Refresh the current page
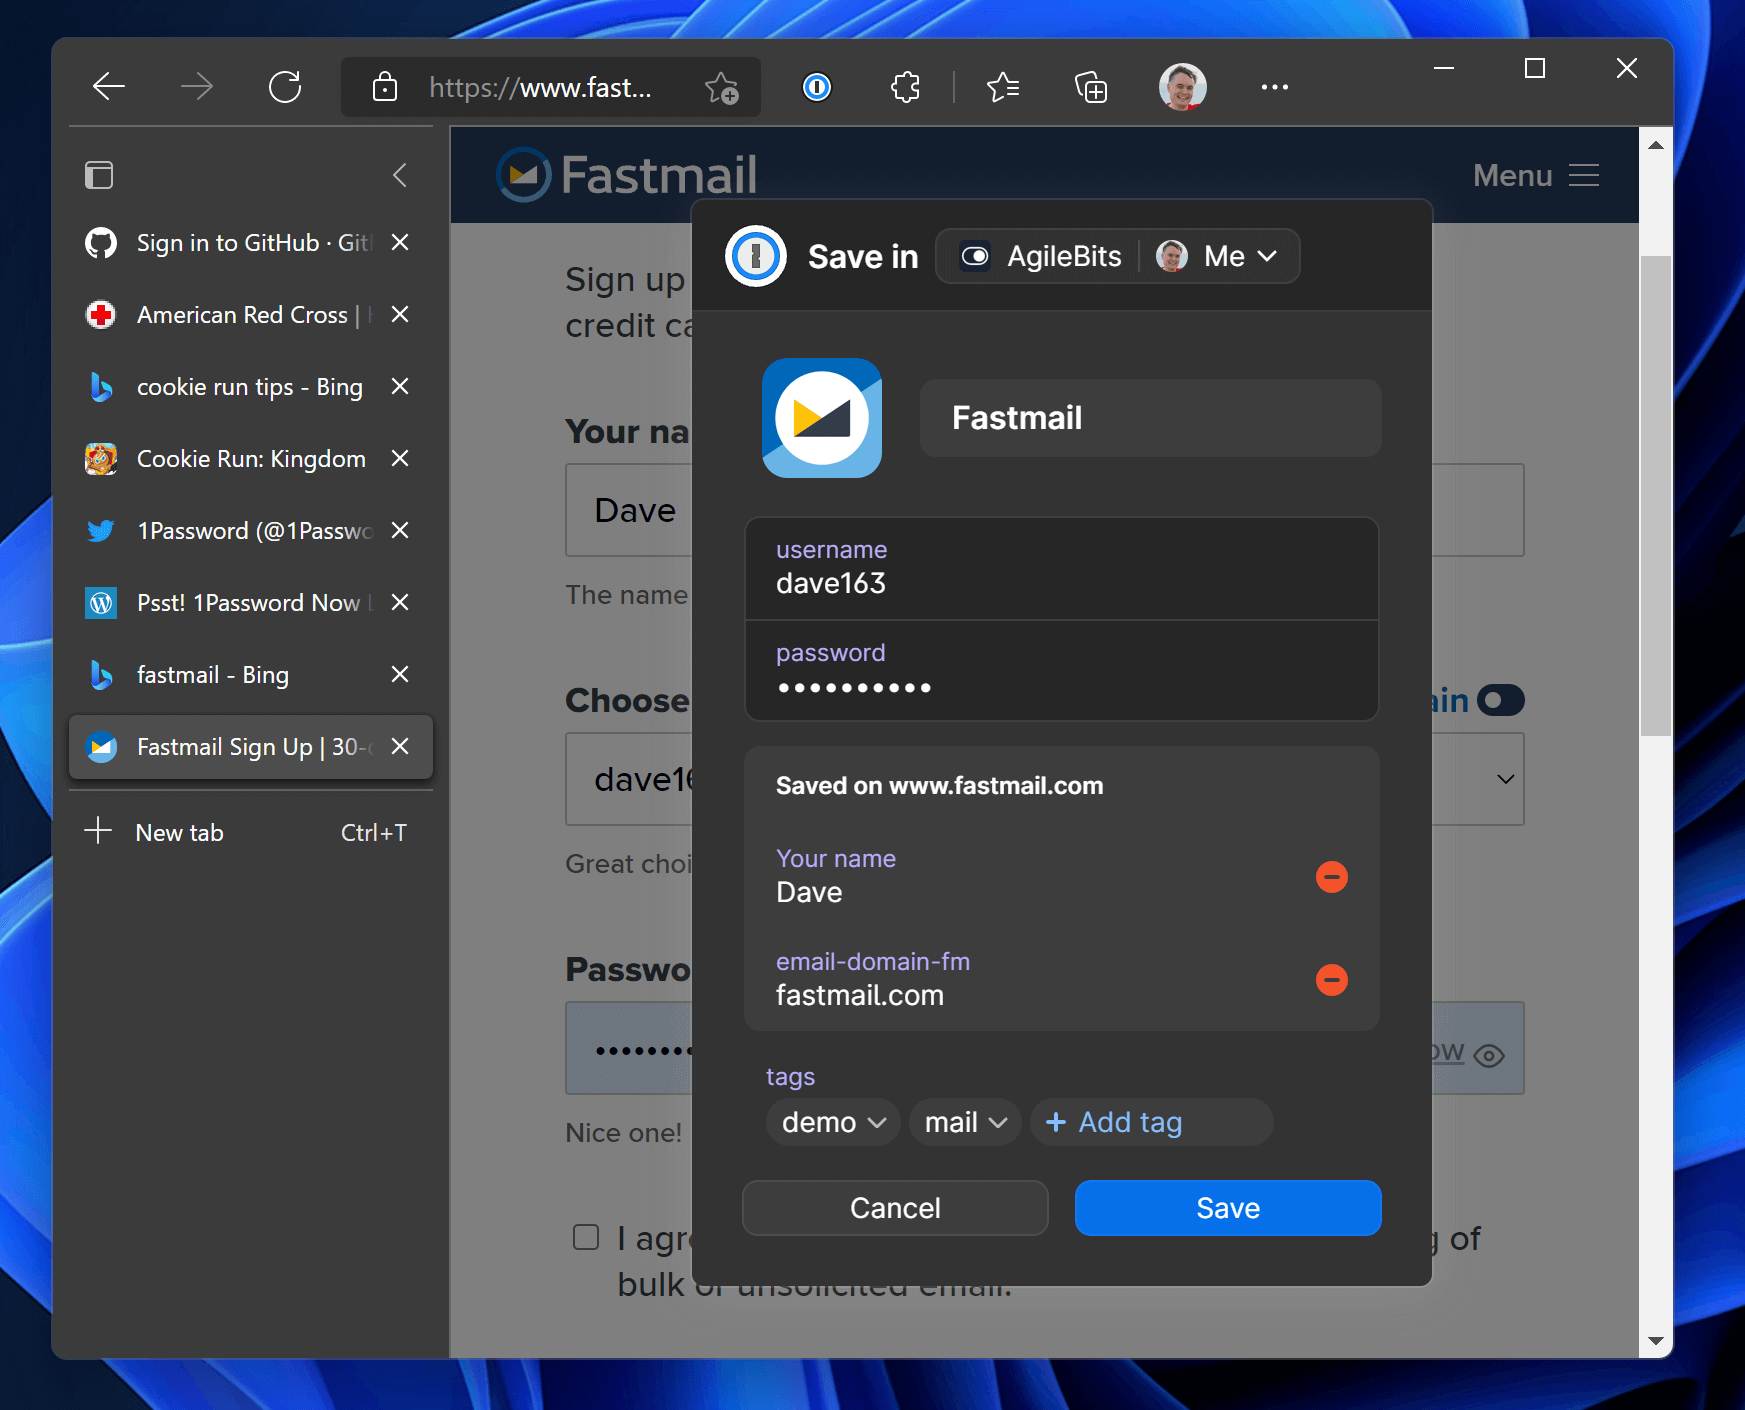Image resolution: width=1745 pixels, height=1410 pixels. (286, 86)
